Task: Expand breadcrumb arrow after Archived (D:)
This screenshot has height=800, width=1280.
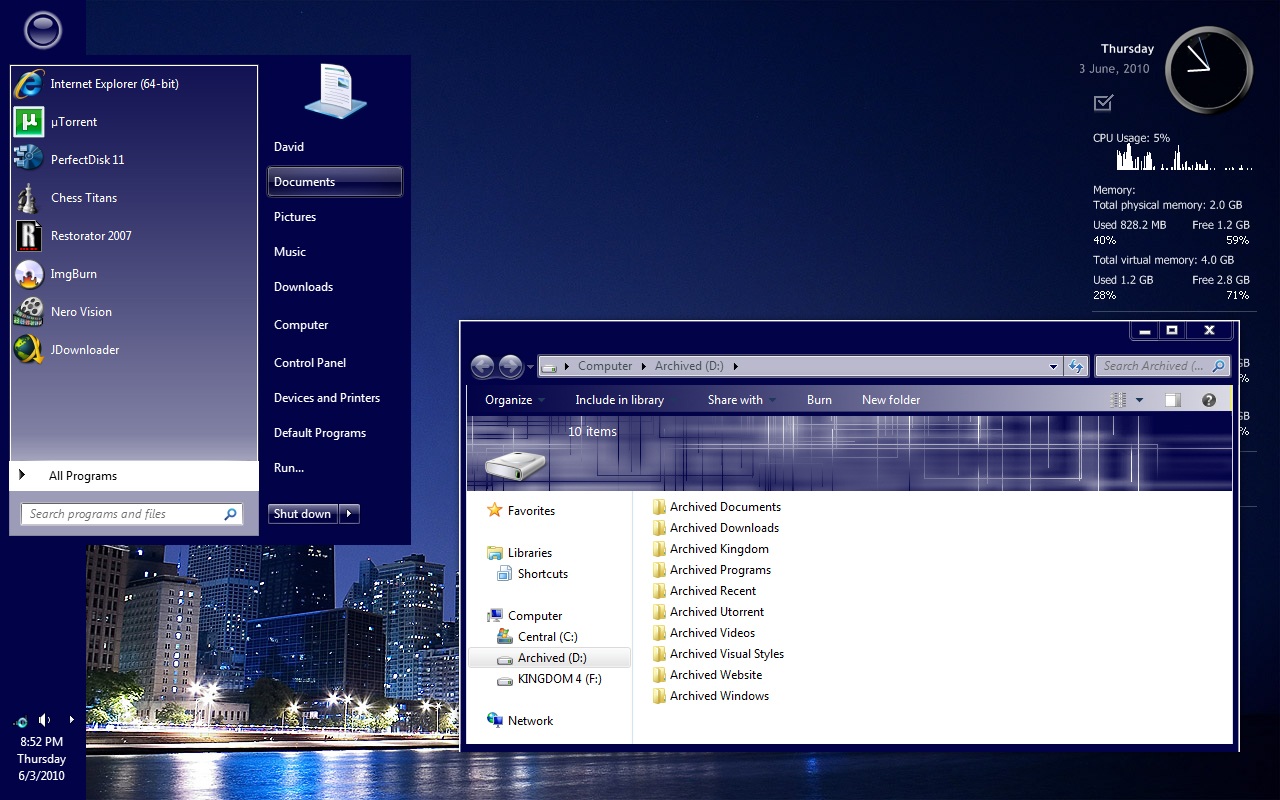Action: click(736, 366)
